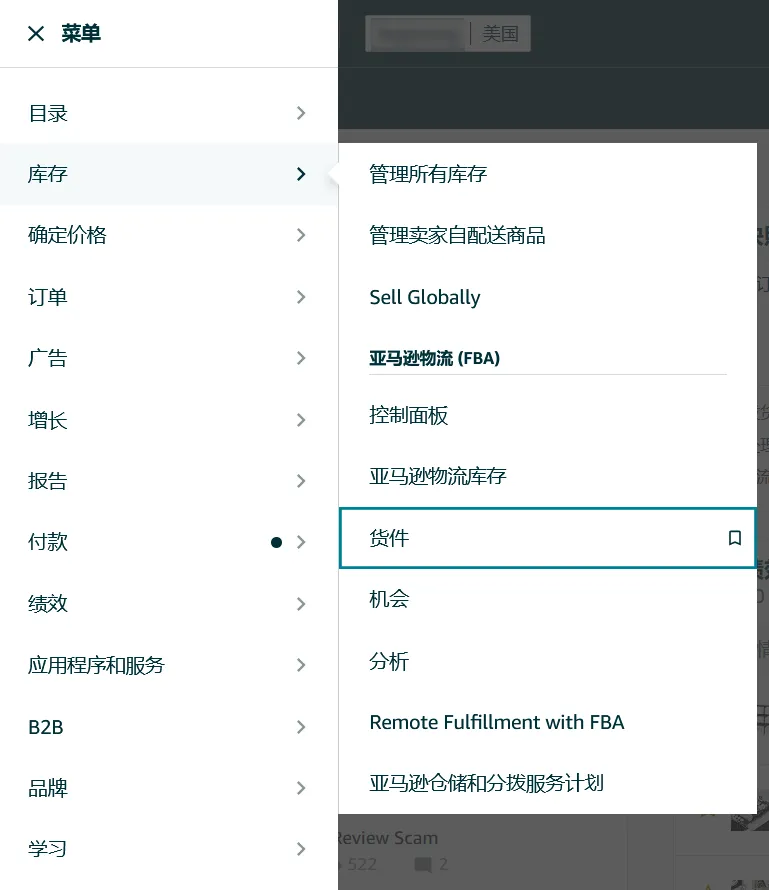Expand the 确定价格 submenu arrow

tap(300, 235)
